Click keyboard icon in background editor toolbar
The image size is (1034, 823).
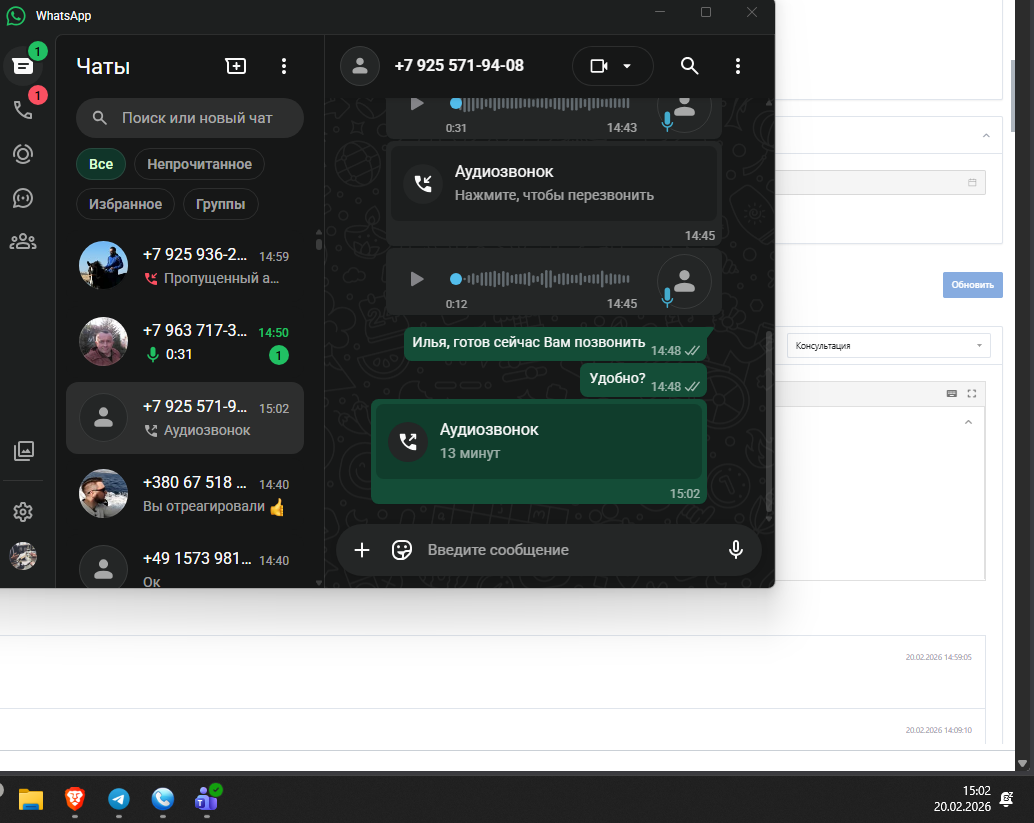[x=952, y=394]
